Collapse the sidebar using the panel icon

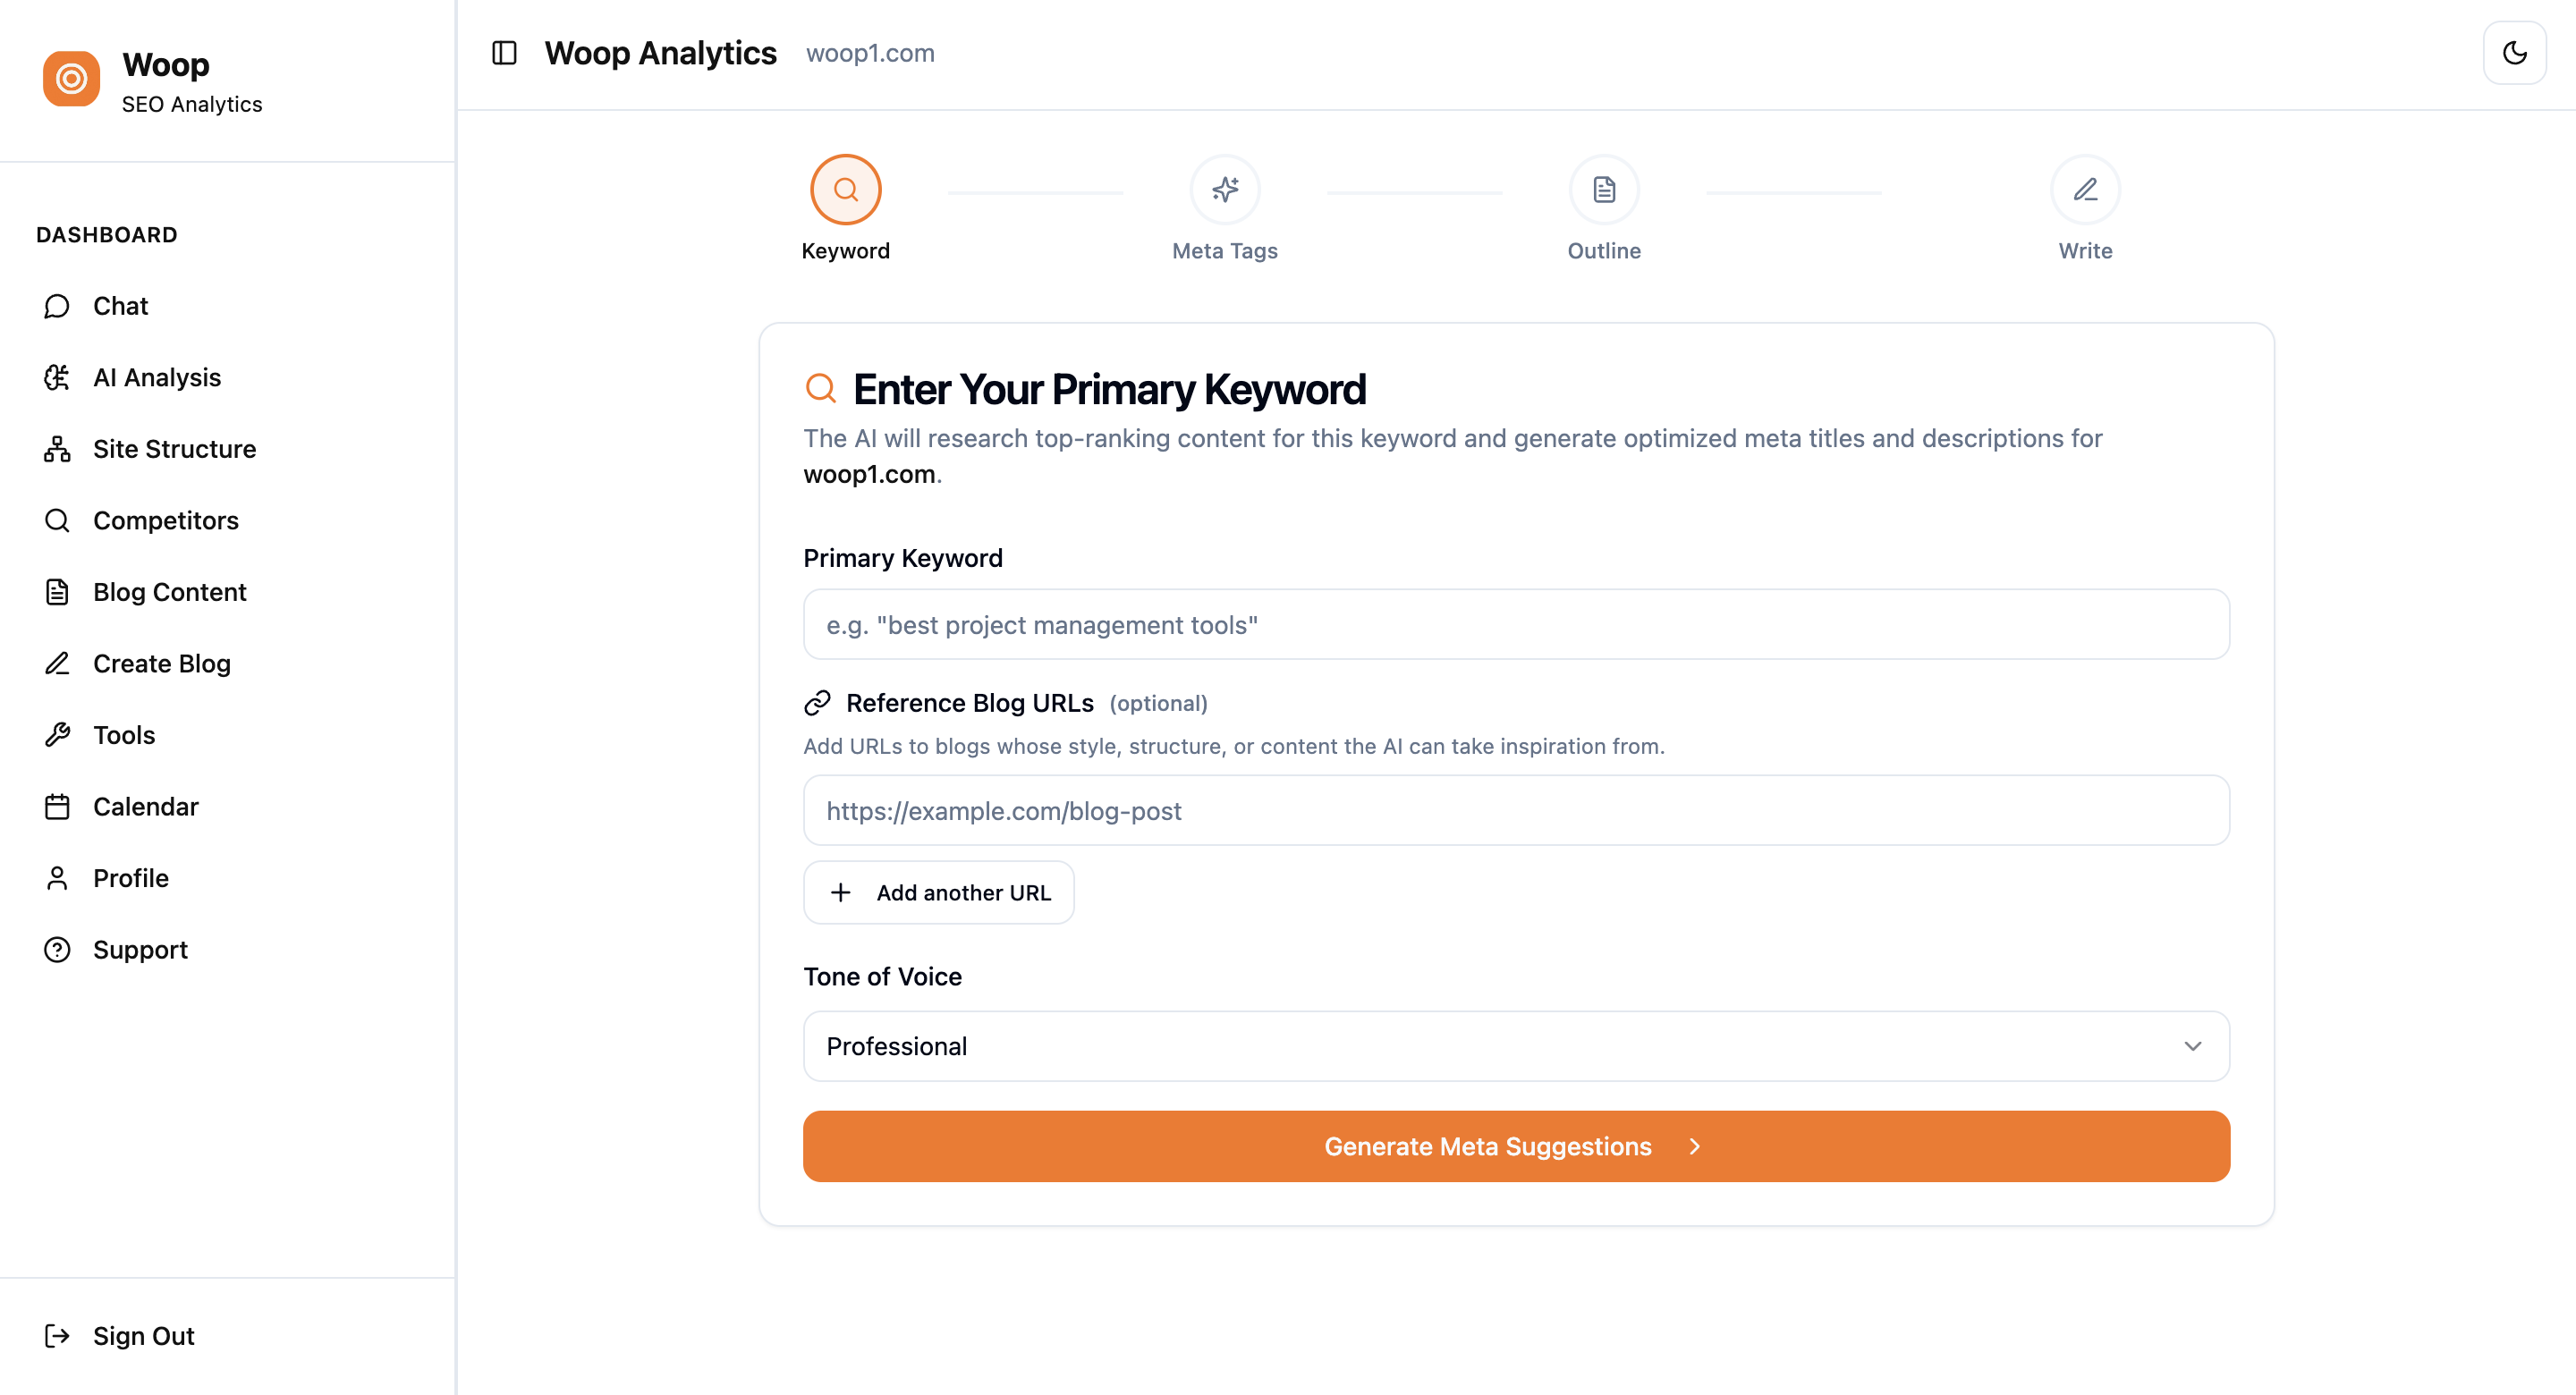504,53
